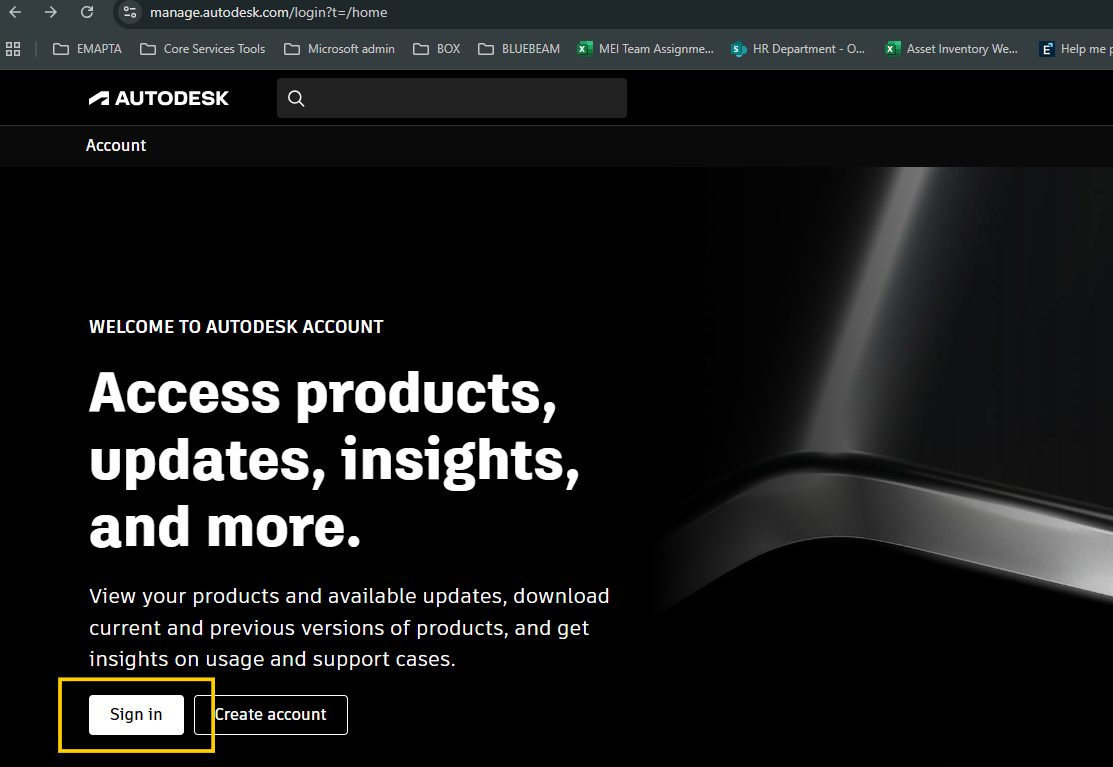
Task: Open the Microsoft admin bookmark folder
Action: click(x=339, y=49)
